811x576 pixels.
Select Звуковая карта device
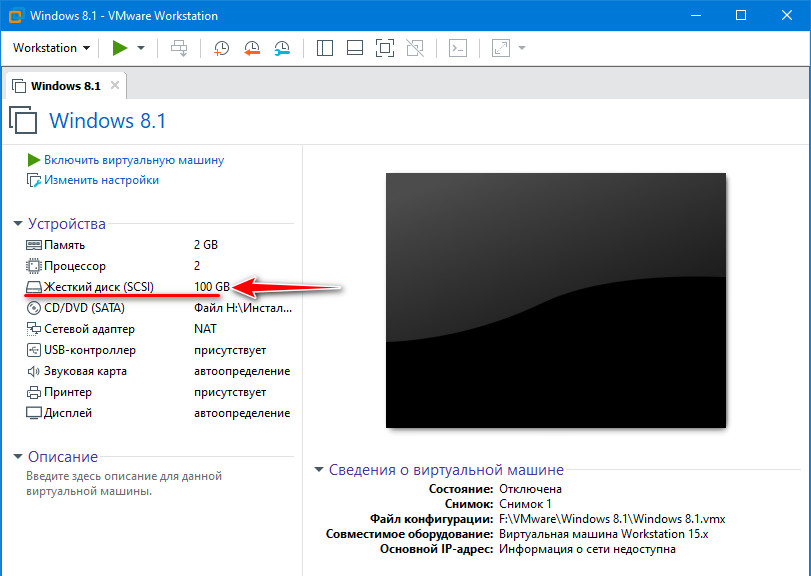(159, 371)
